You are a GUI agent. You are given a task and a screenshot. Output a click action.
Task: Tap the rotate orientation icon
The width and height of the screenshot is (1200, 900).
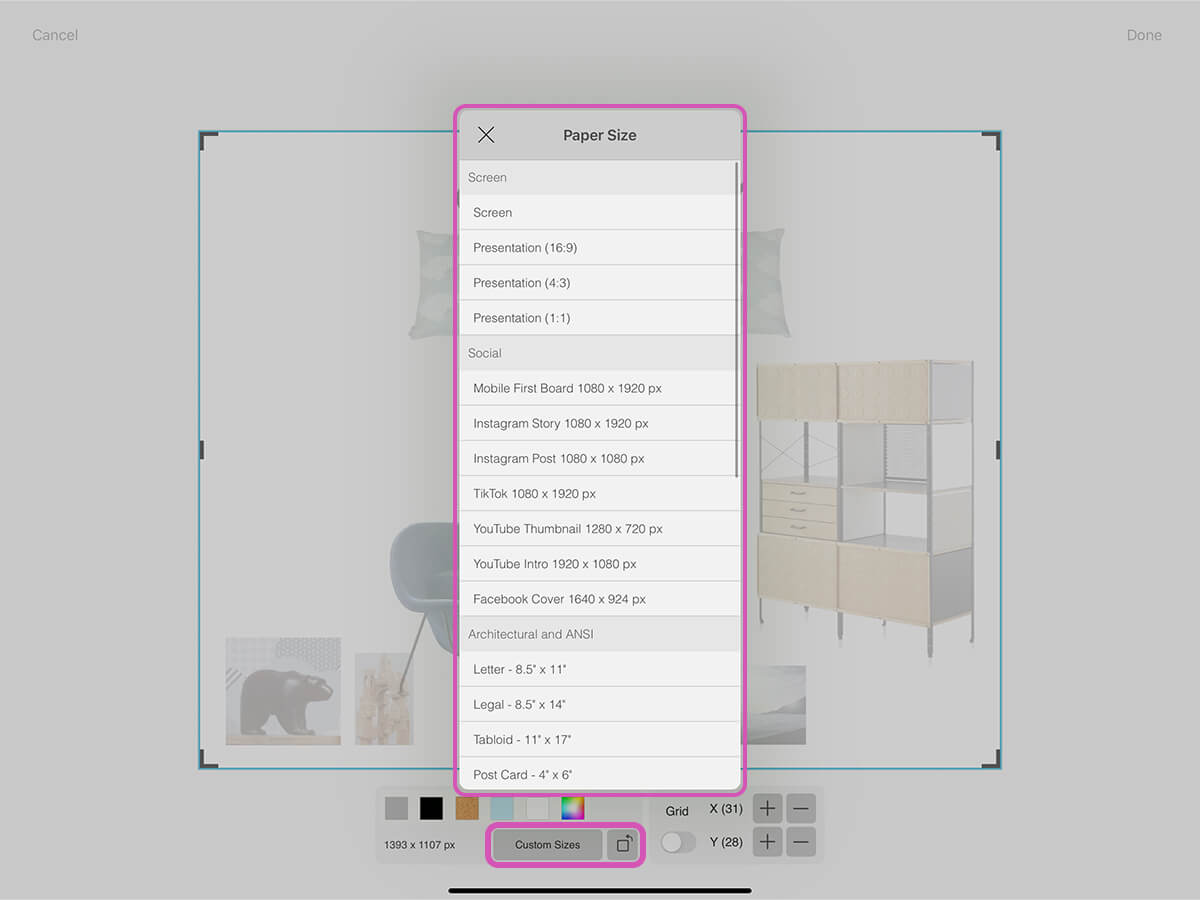622,844
